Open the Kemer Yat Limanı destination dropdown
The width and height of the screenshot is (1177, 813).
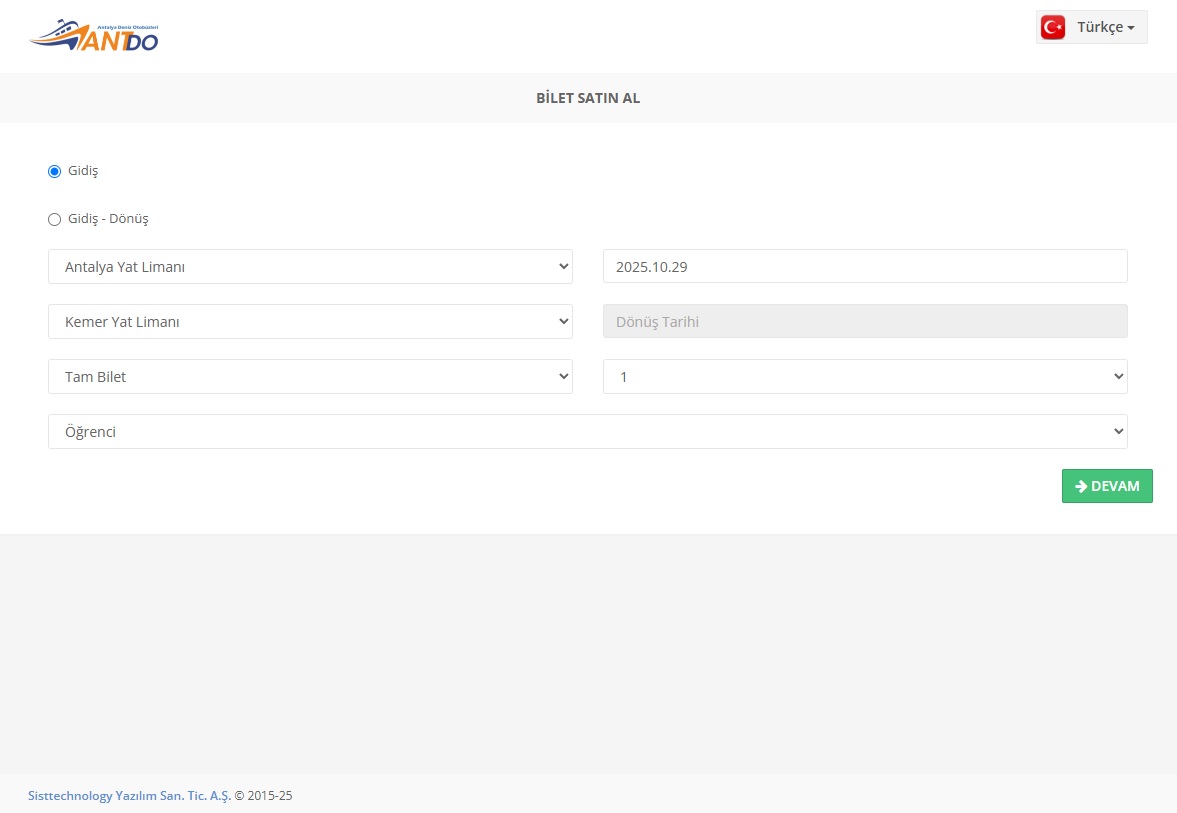pyautogui.click(x=310, y=322)
